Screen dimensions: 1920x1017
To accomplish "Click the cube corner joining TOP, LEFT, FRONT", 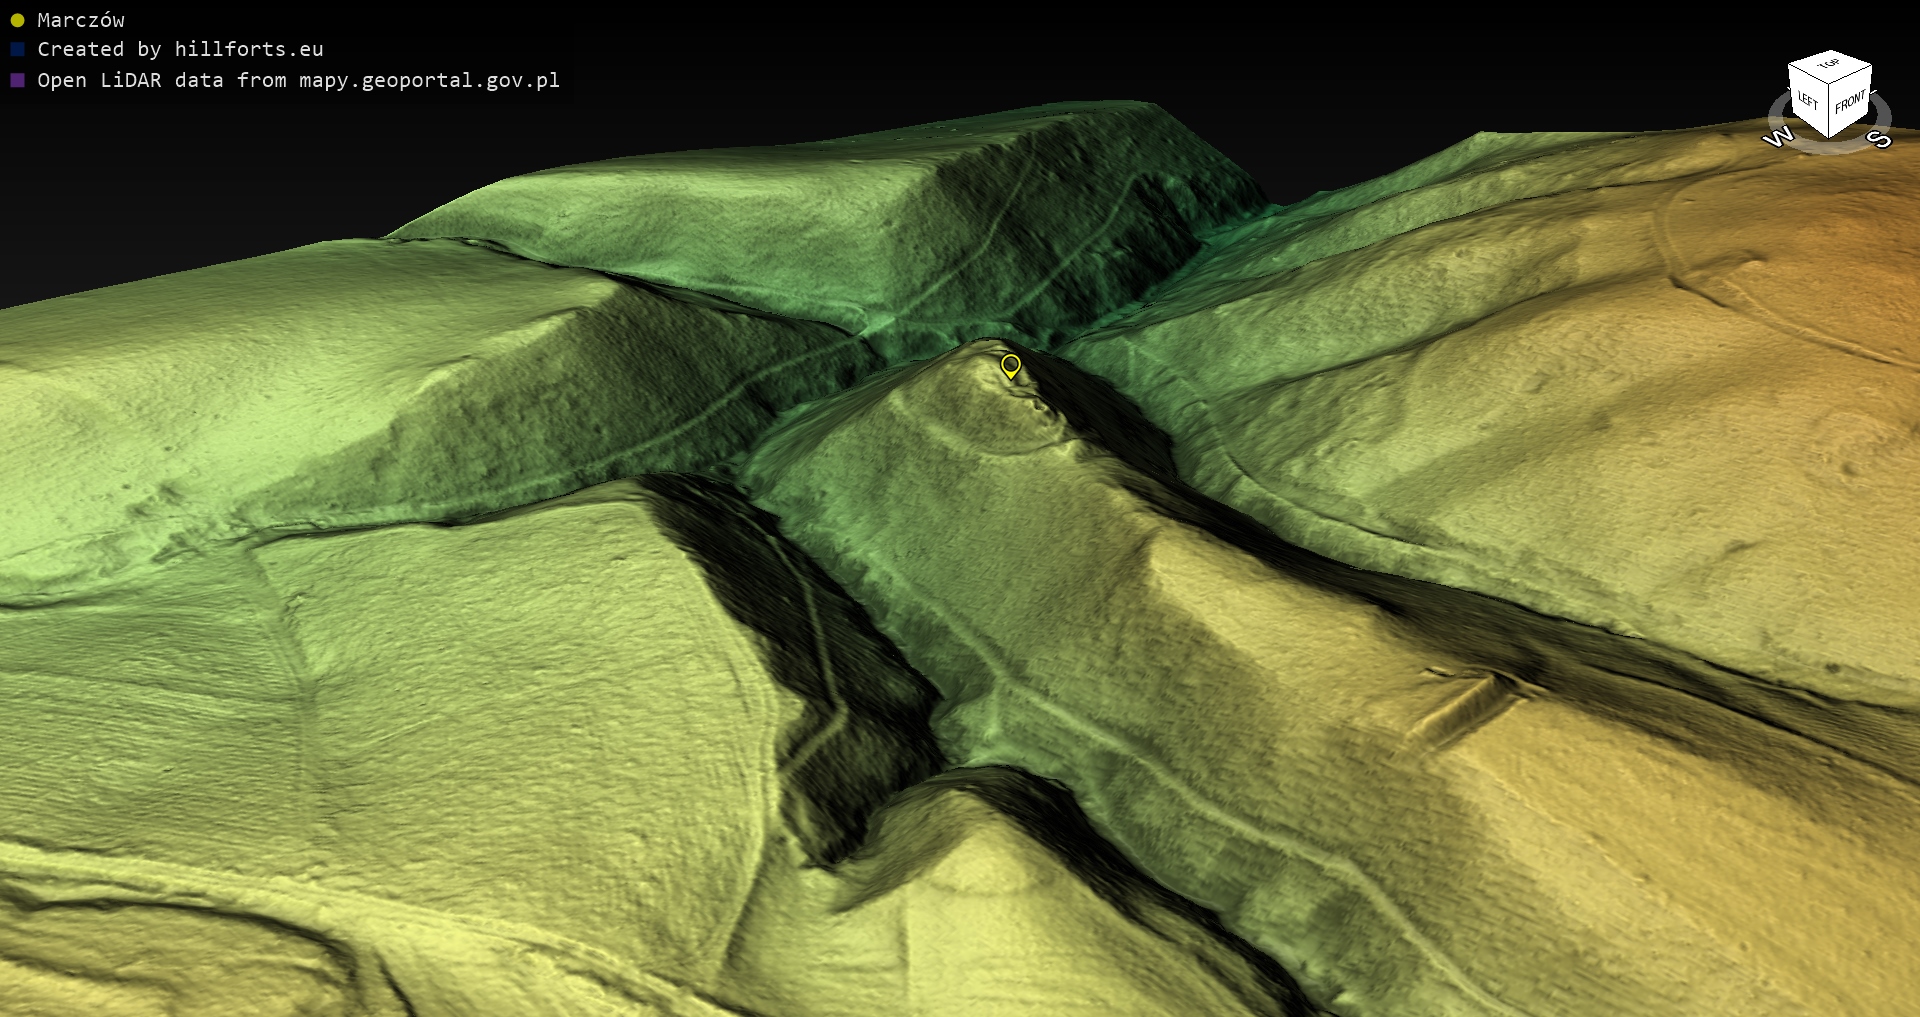I will coord(1828,86).
